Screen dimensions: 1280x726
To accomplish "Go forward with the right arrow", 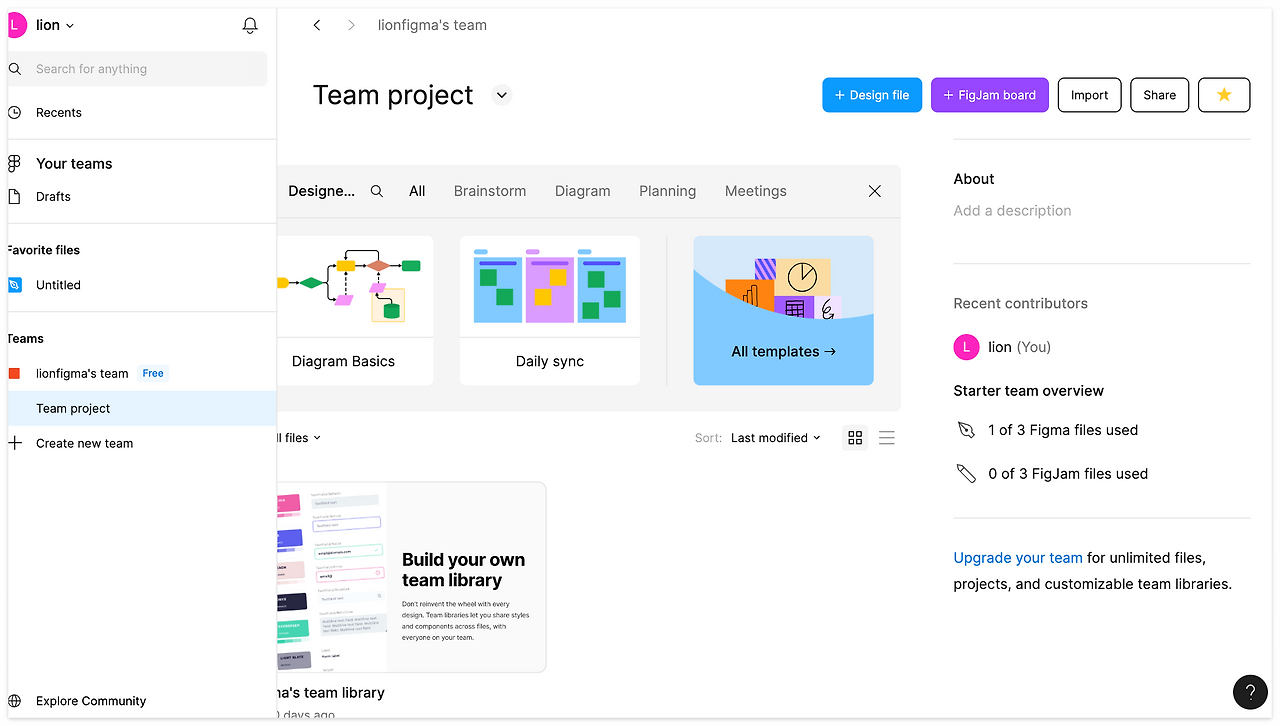I will (351, 25).
